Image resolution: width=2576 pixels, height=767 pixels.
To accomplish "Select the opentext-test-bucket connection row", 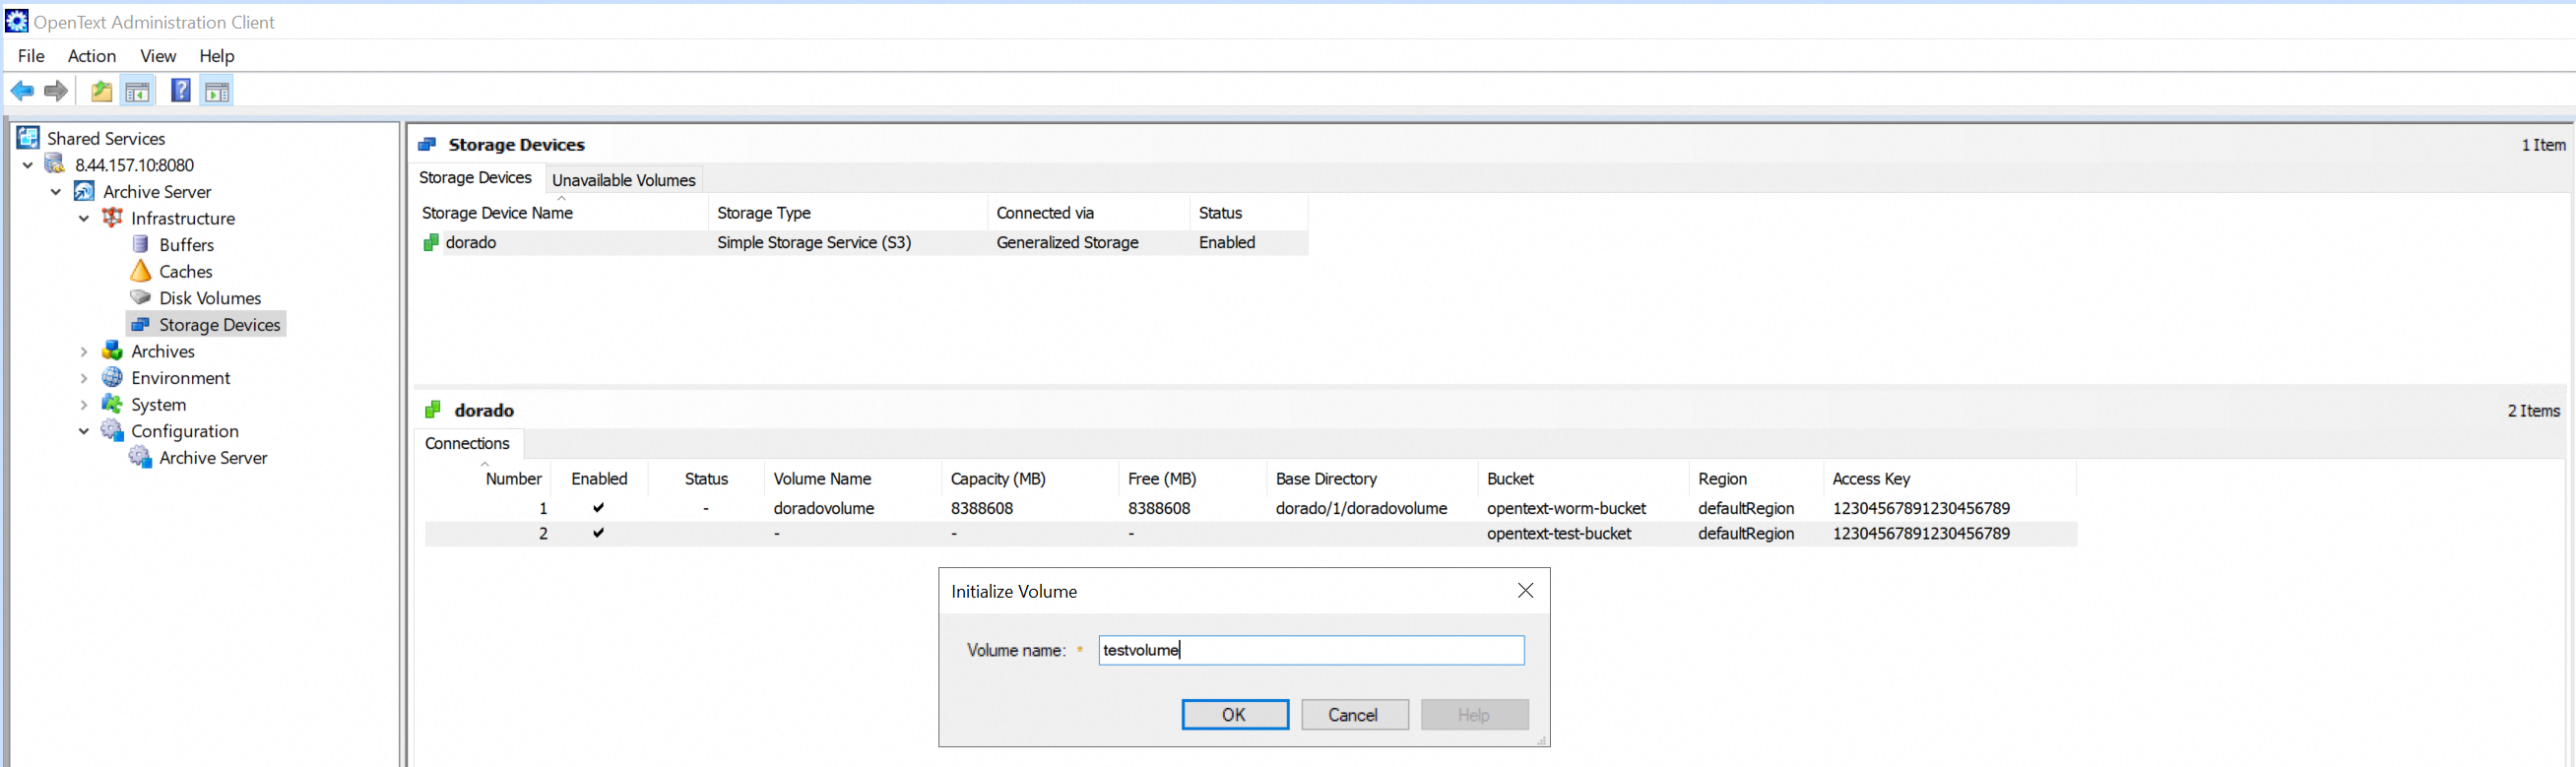I will pos(1250,533).
